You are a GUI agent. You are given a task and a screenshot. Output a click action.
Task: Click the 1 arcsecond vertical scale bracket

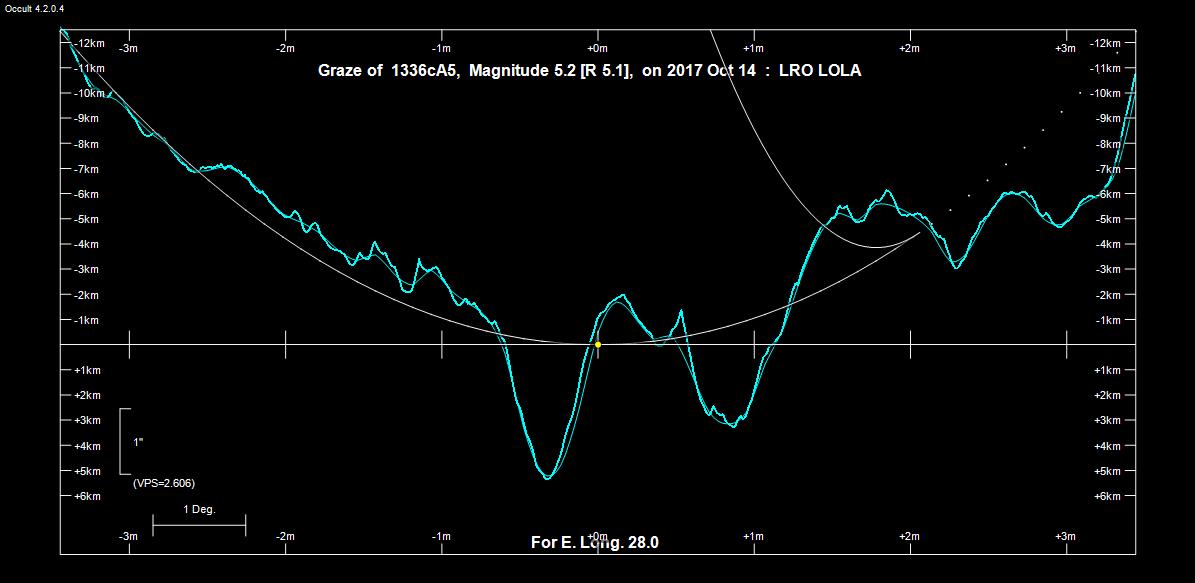pyautogui.click(x=122, y=441)
